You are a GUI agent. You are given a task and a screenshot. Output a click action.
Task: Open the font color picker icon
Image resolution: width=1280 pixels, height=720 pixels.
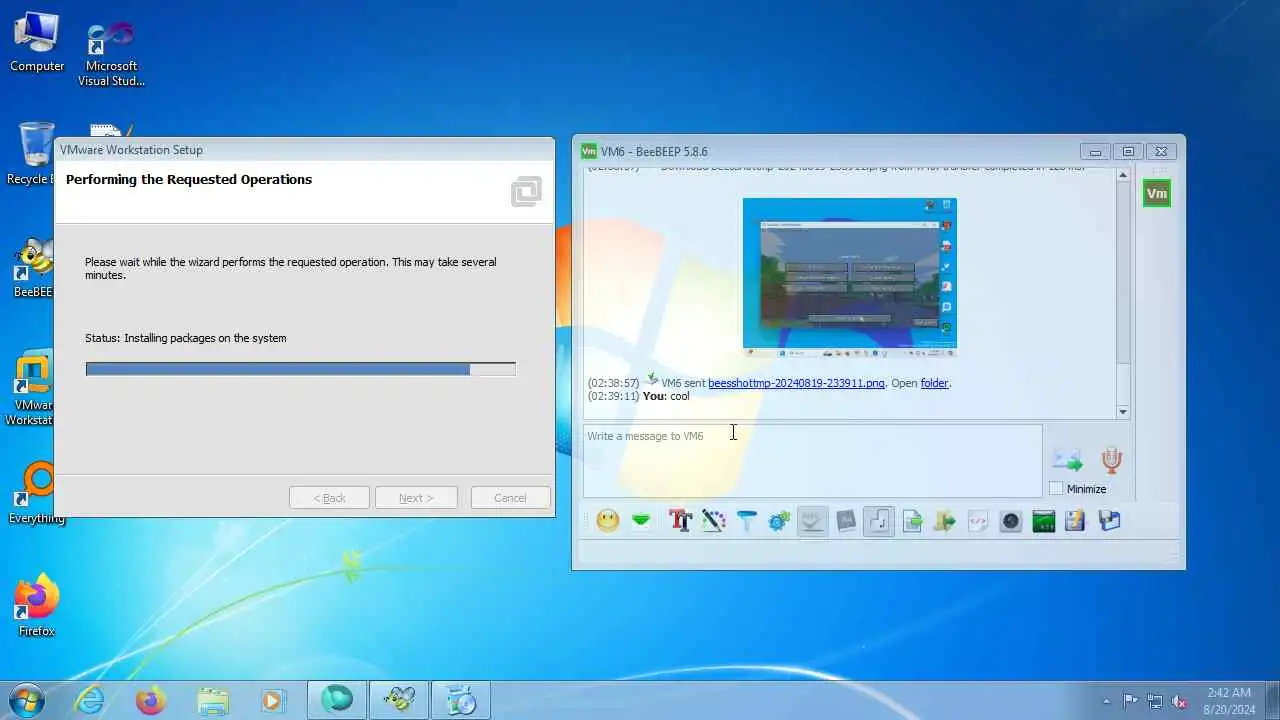coord(713,520)
